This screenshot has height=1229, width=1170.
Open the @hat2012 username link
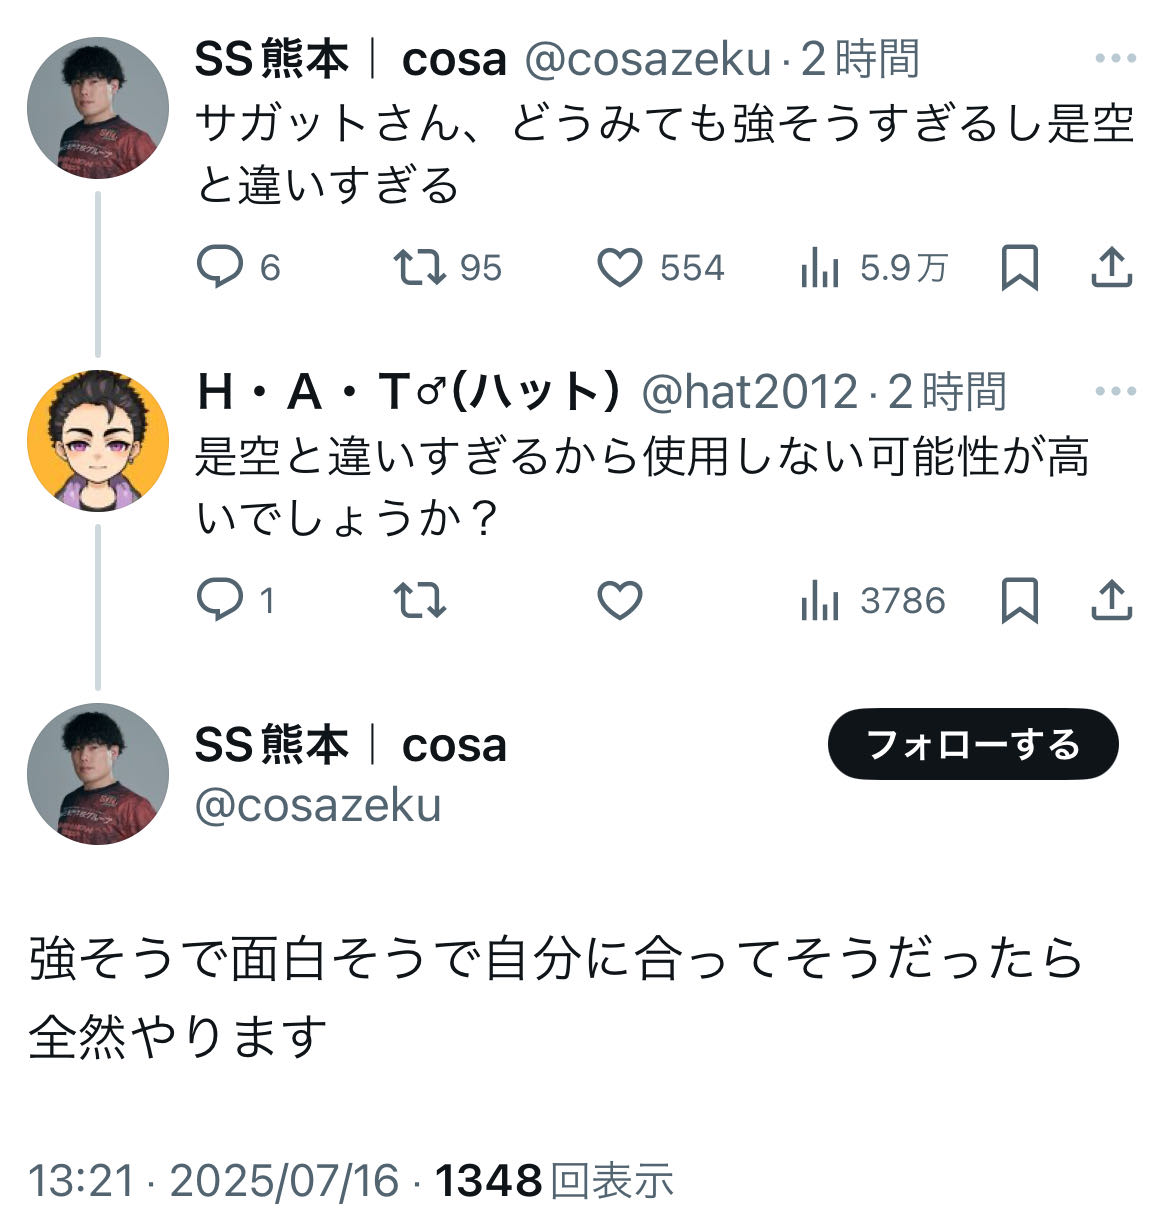coord(749,392)
